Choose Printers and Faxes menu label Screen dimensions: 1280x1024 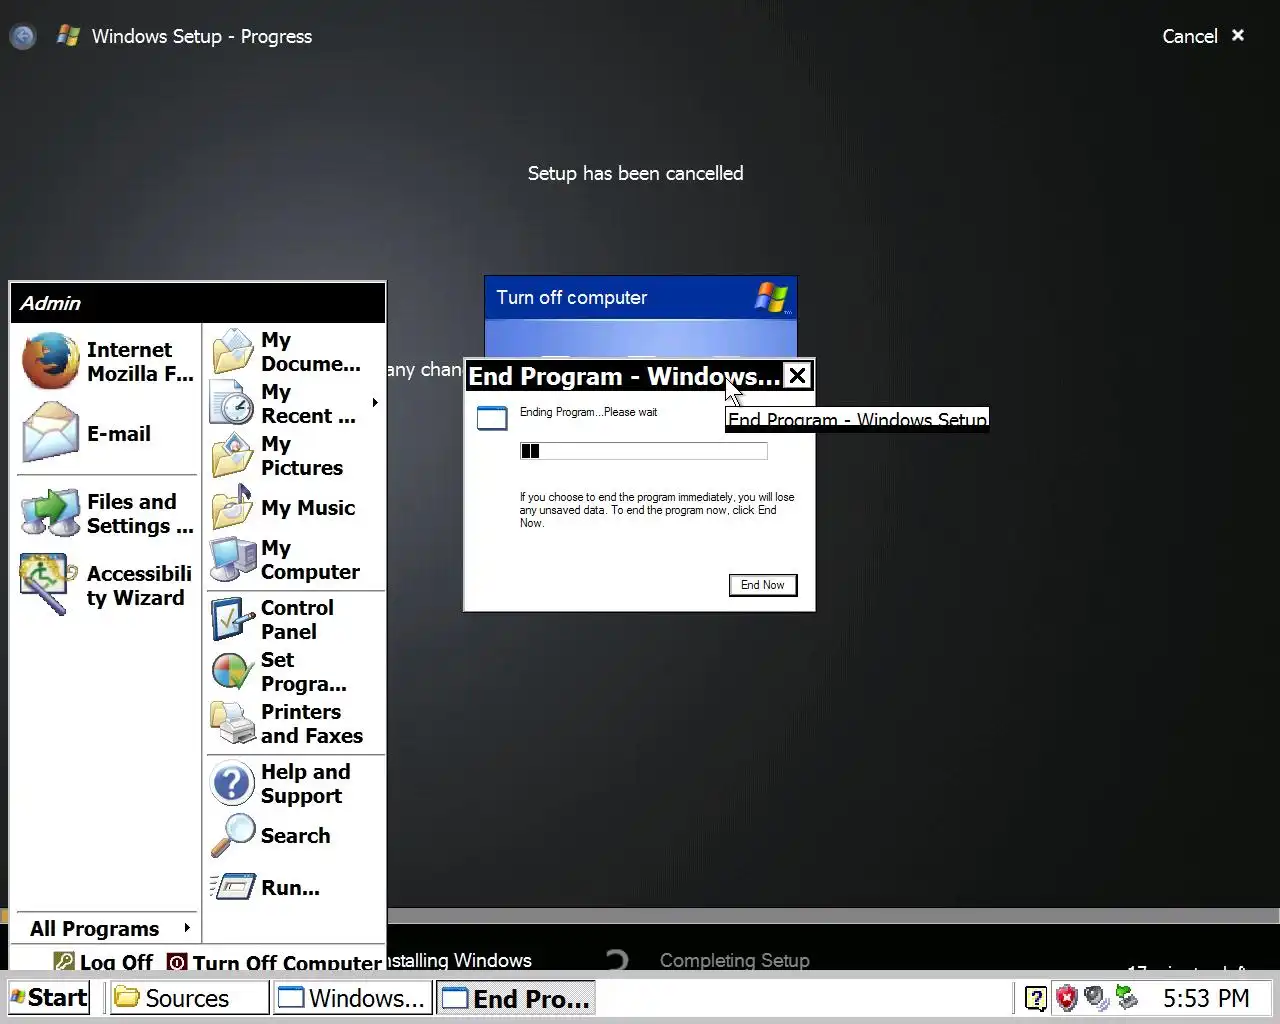[x=312, y=724]
